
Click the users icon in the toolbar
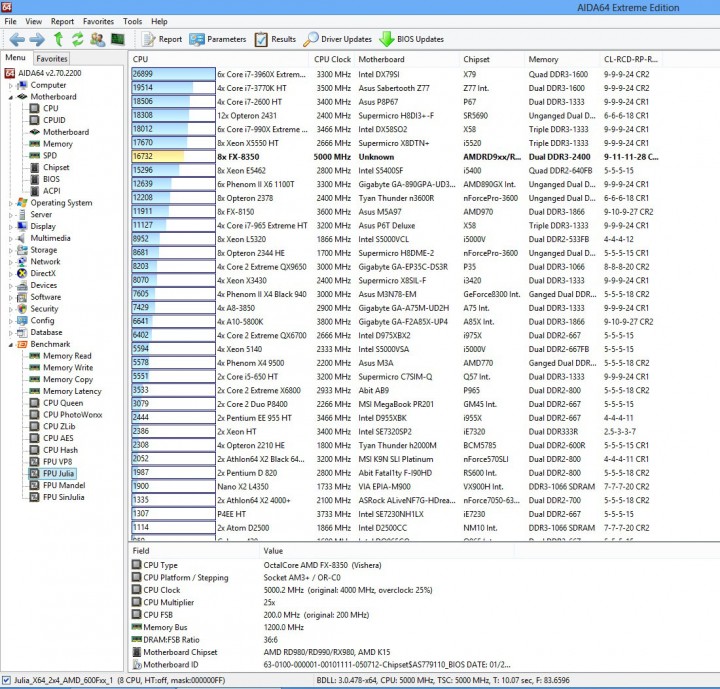tap(97, 40)
